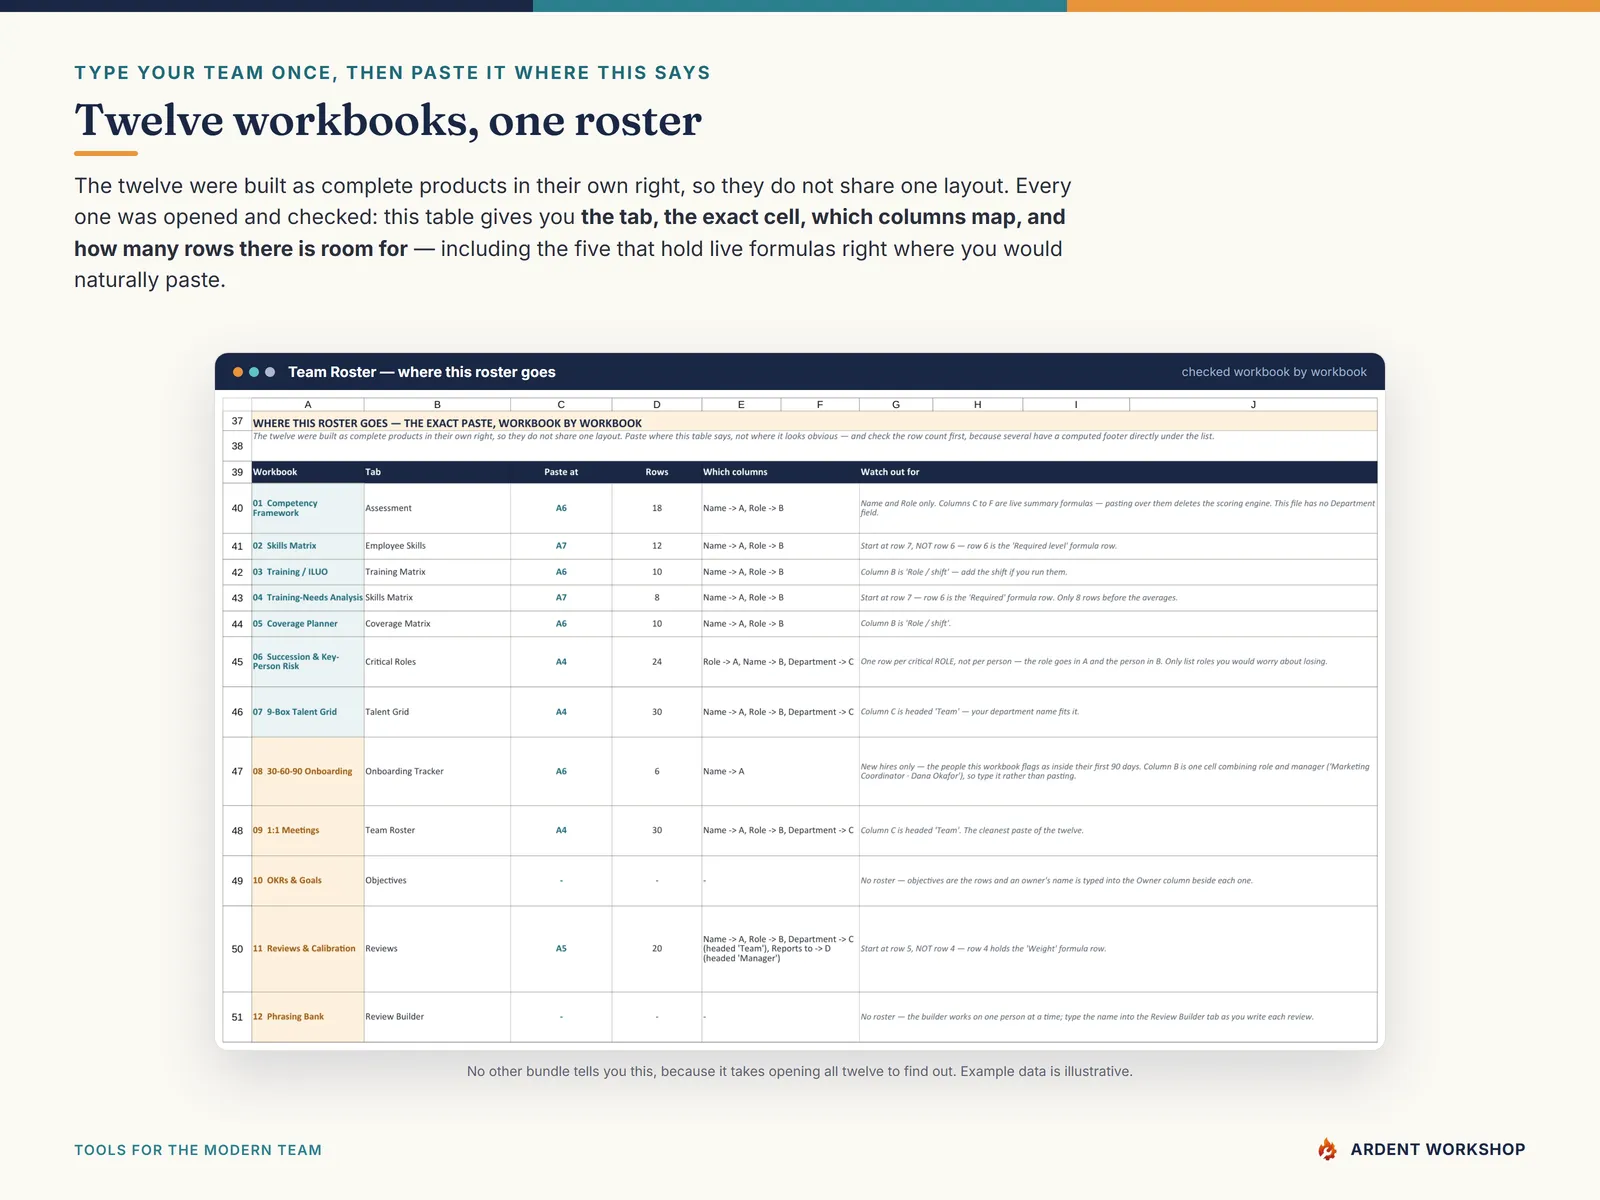
Task: Click 'checked workbook by workbook' label
Action: [x=1274, y=372]
